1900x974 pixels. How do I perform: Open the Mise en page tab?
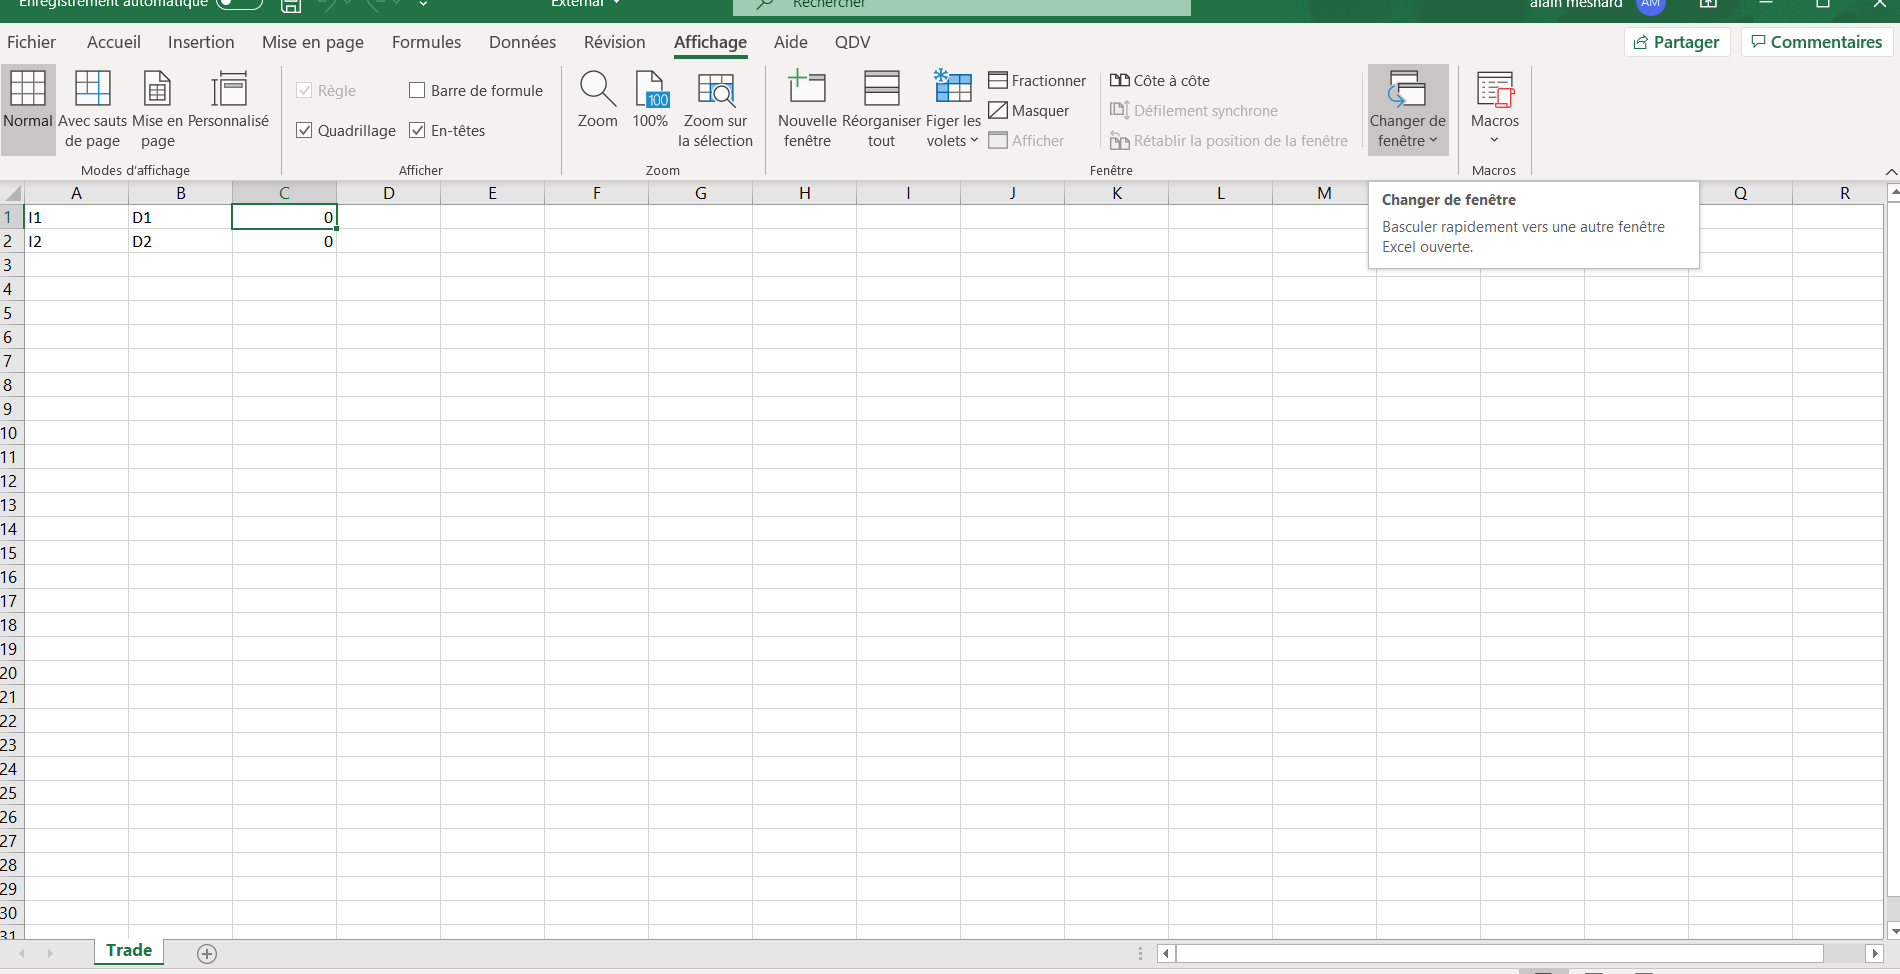[x=313, y=42]
